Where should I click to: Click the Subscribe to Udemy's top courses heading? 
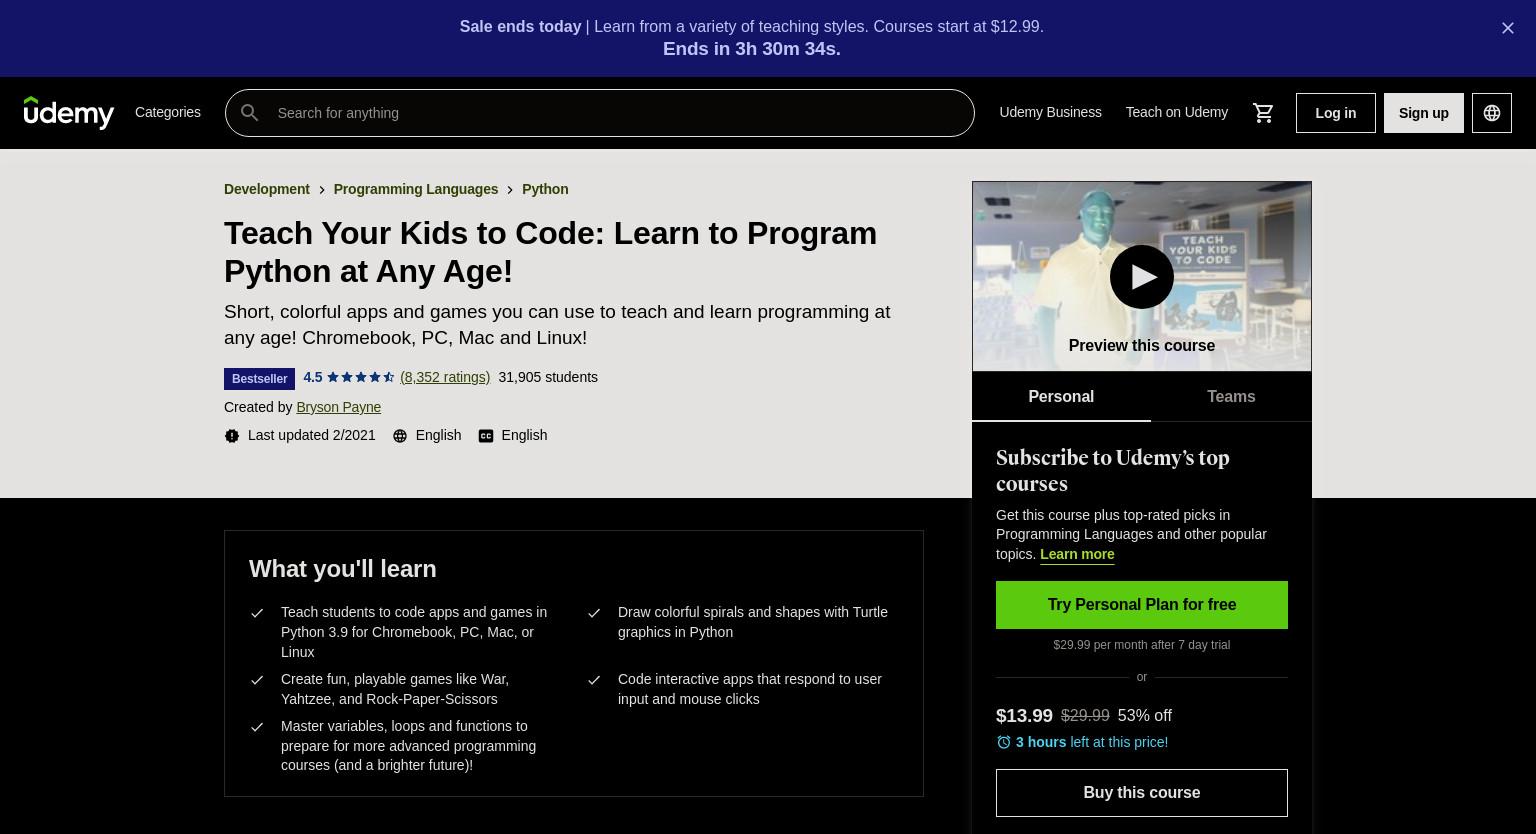[1113, 471]
